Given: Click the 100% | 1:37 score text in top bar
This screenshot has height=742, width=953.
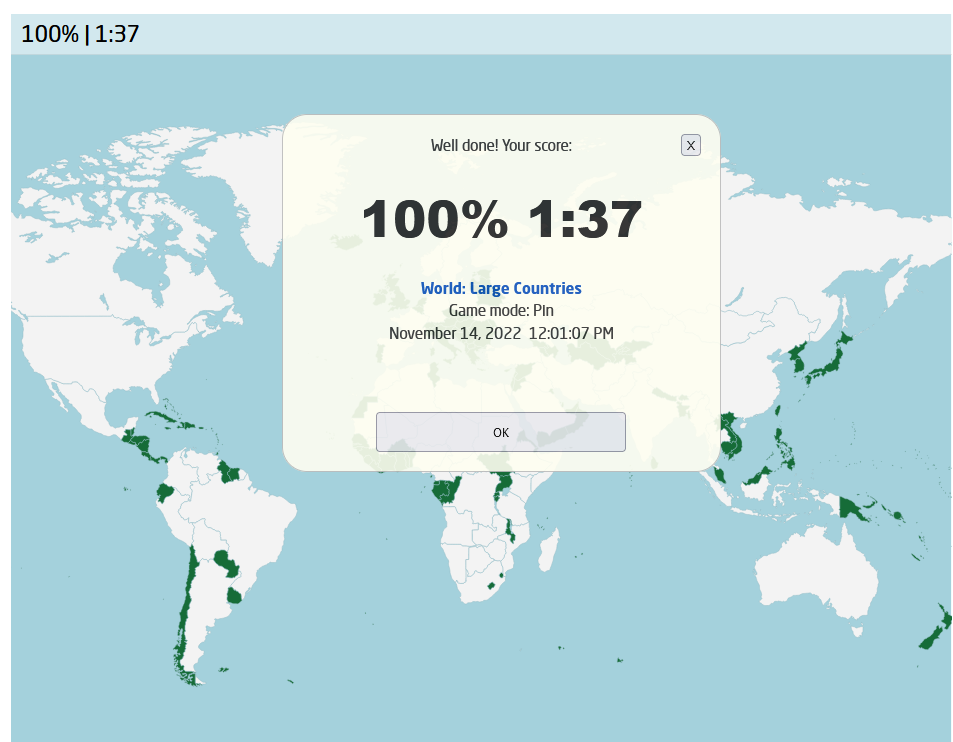Looking at the screenshot, I should [80, 34].
